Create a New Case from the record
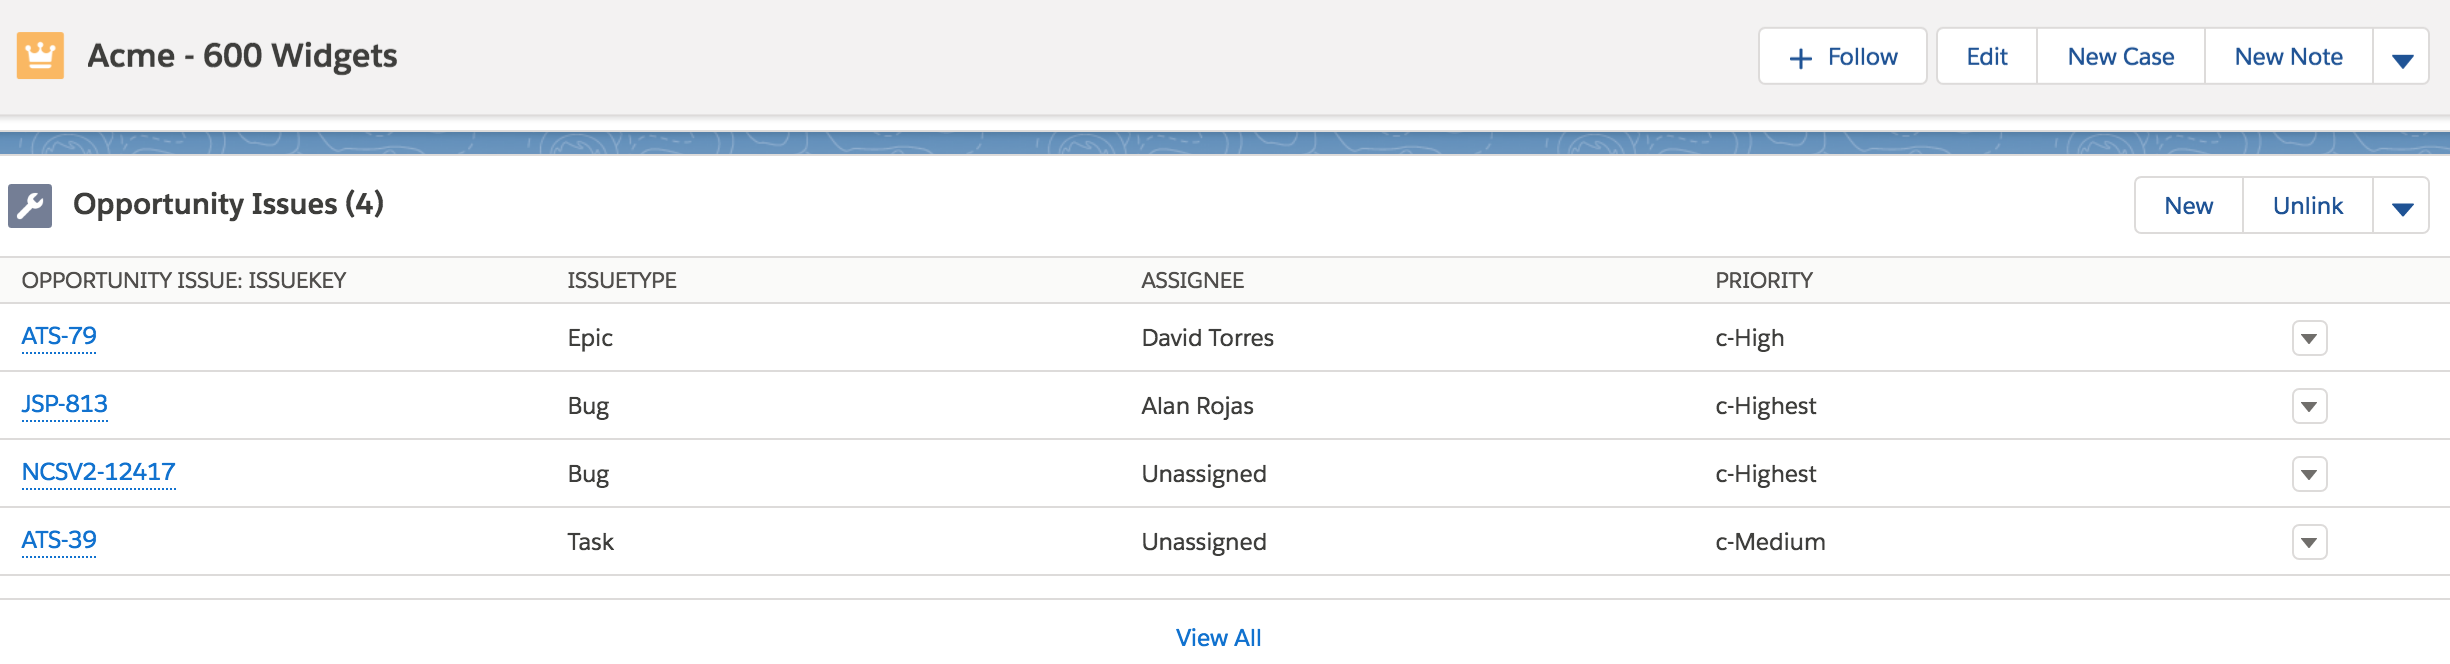Image resolution: width=2450 pixels, height=664 pixels. coord(2119,57)
